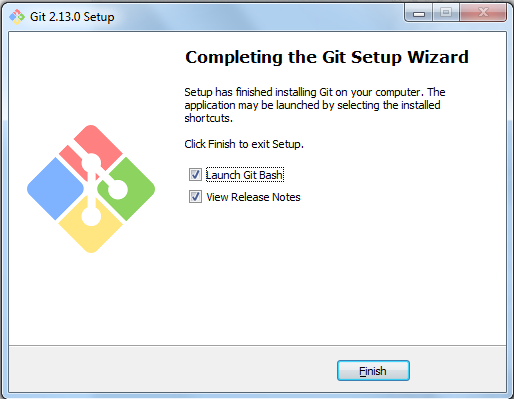The height and width of the screenshot is (399, 514).
Task: Click the large Git logo graphic
Action: tap(91, 189)
